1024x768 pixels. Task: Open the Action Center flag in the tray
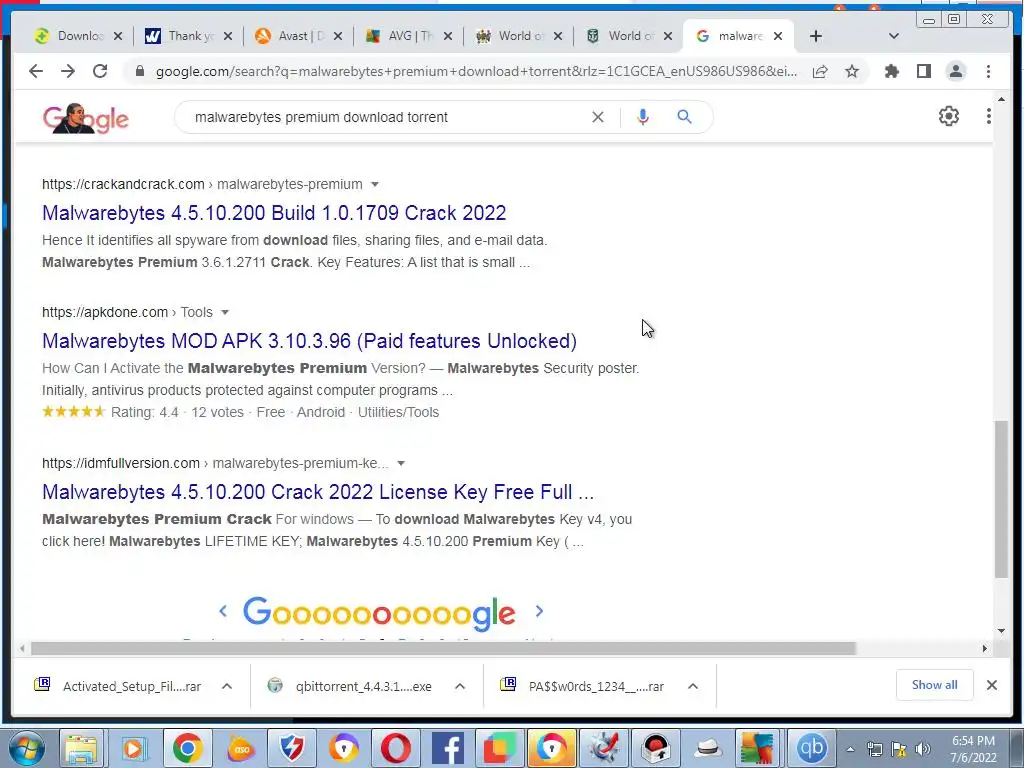coord(899,748)
